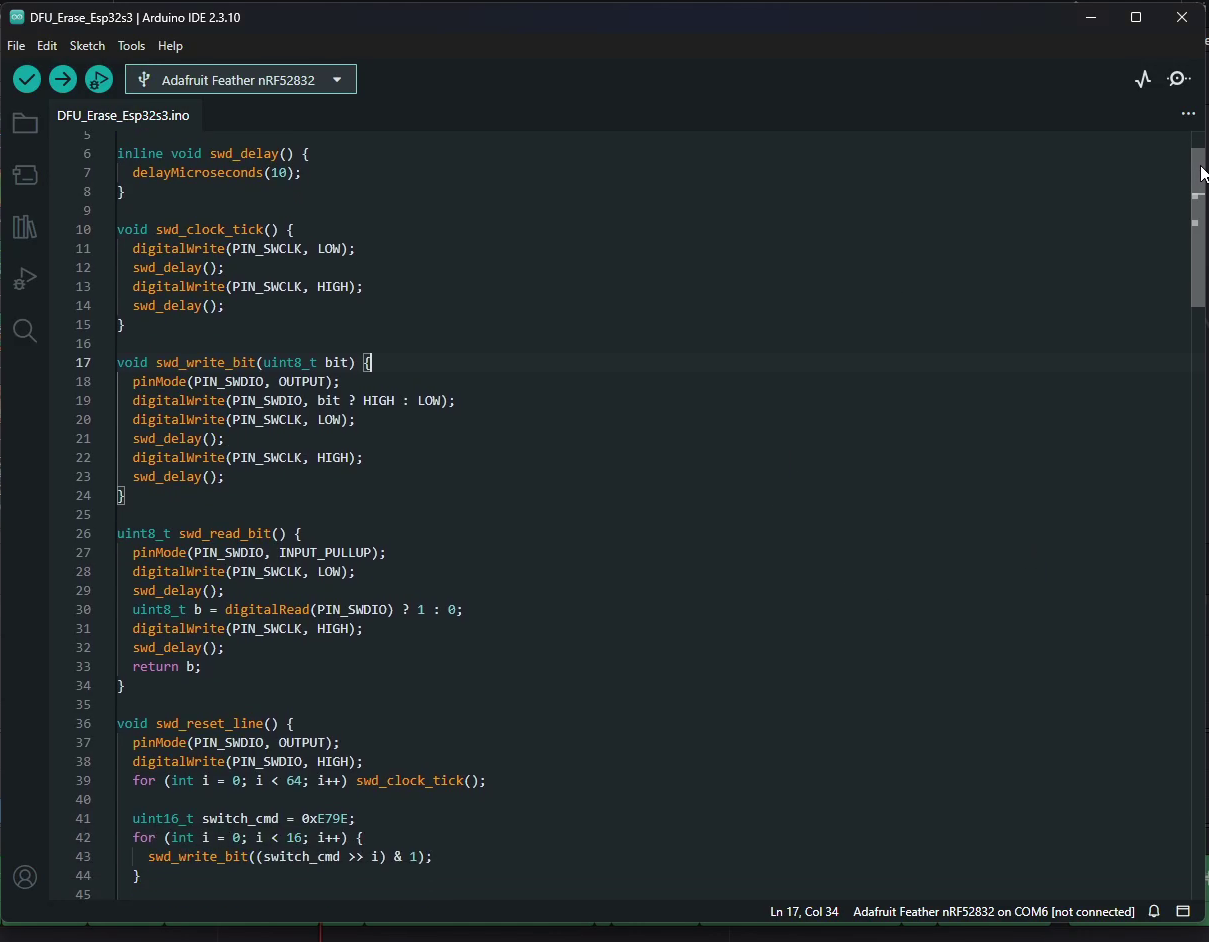
Task: Open the Serial Monitor
Action: pyautogui.click(x=1180, y=79)
